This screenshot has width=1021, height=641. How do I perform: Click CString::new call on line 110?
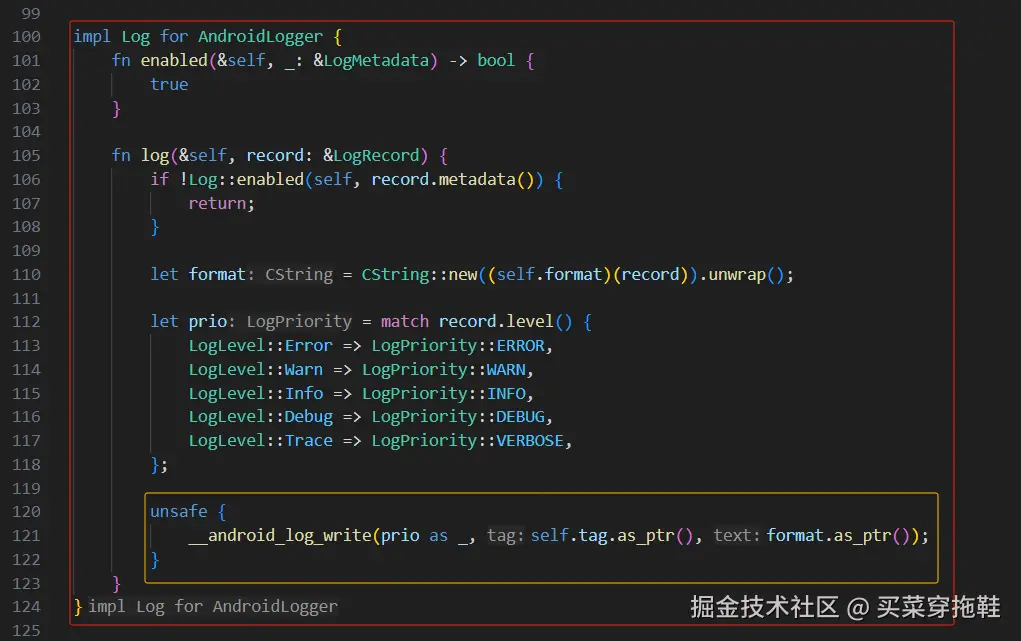[x=419, y=275]
